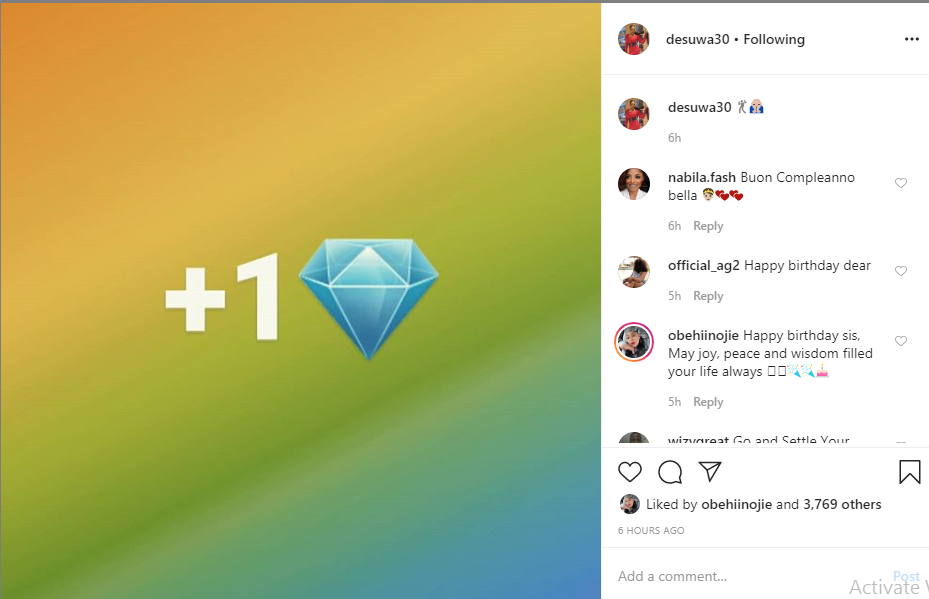This screenshot has width=929, height=599.
Task: Open the three-dot more options menu
Action: [911, 39]
